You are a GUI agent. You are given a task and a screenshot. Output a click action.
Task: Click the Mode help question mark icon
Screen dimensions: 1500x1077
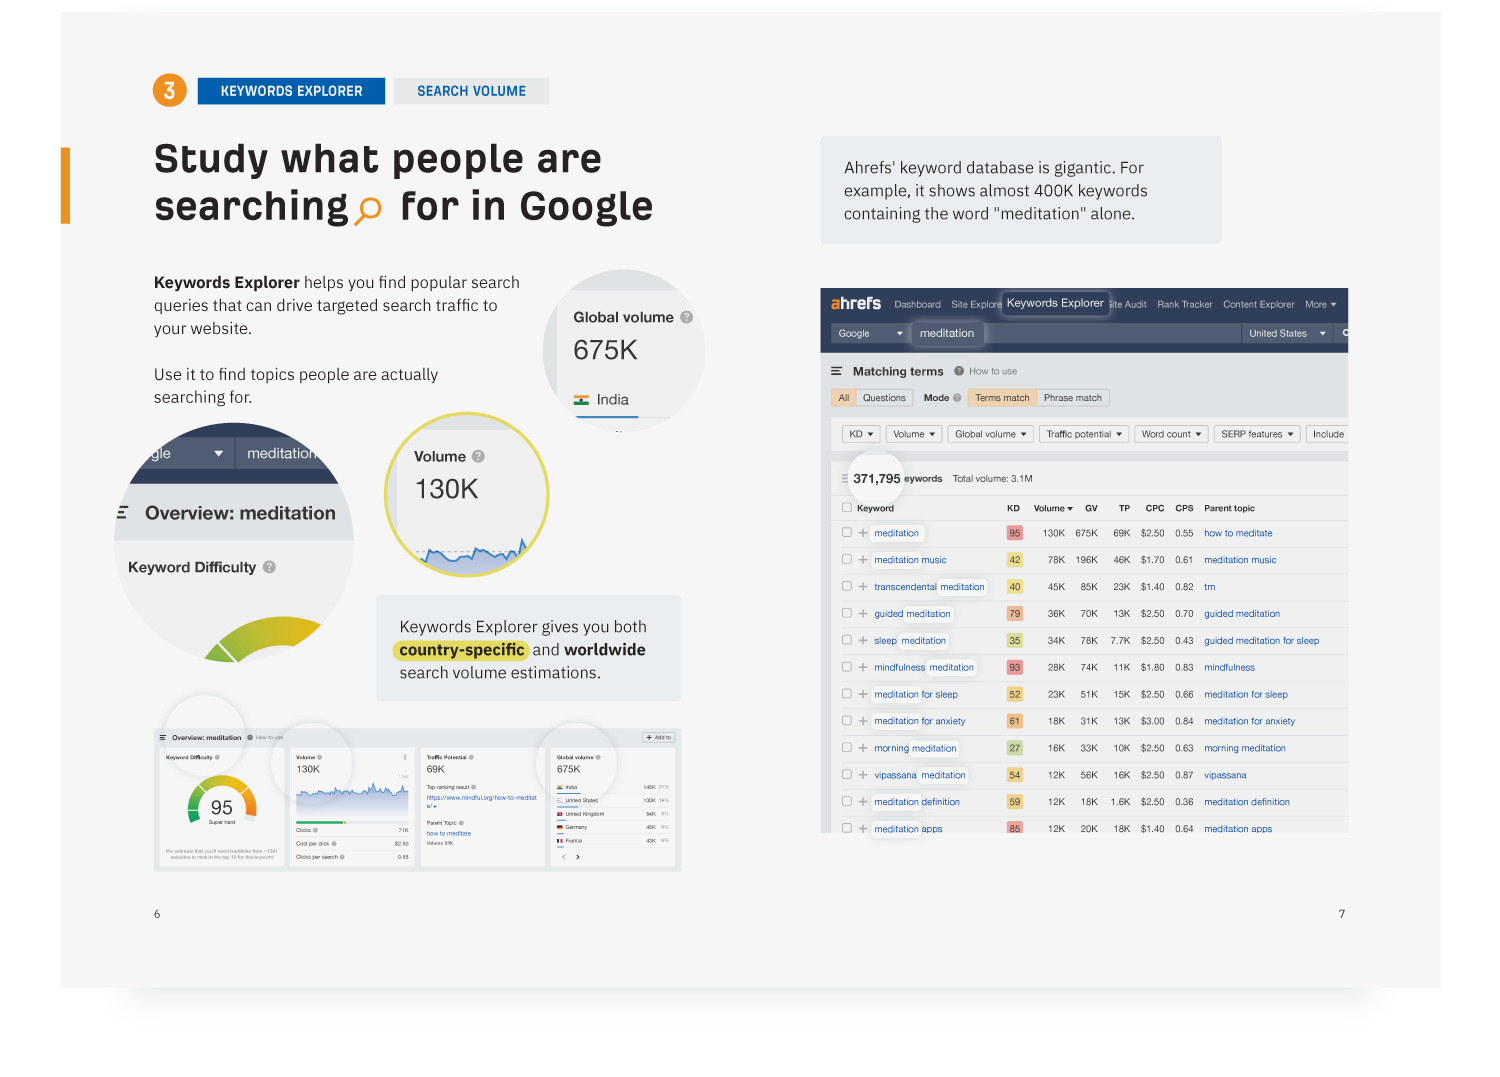coord(957,398)
